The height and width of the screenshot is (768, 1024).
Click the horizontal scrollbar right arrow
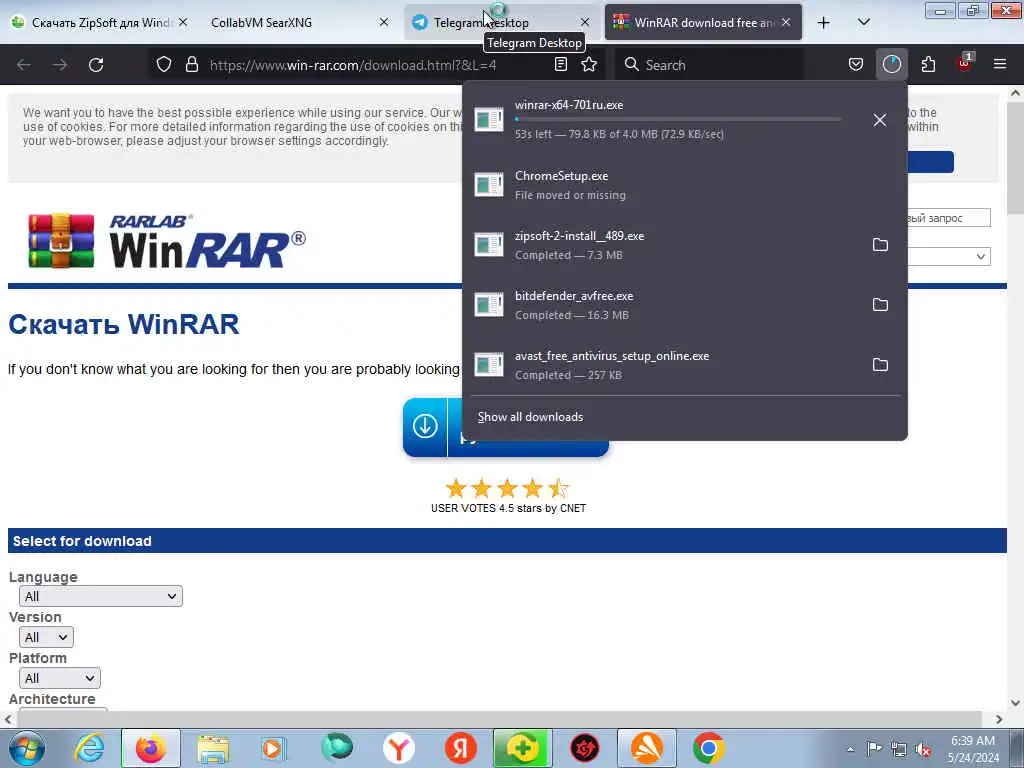point(999,719)
